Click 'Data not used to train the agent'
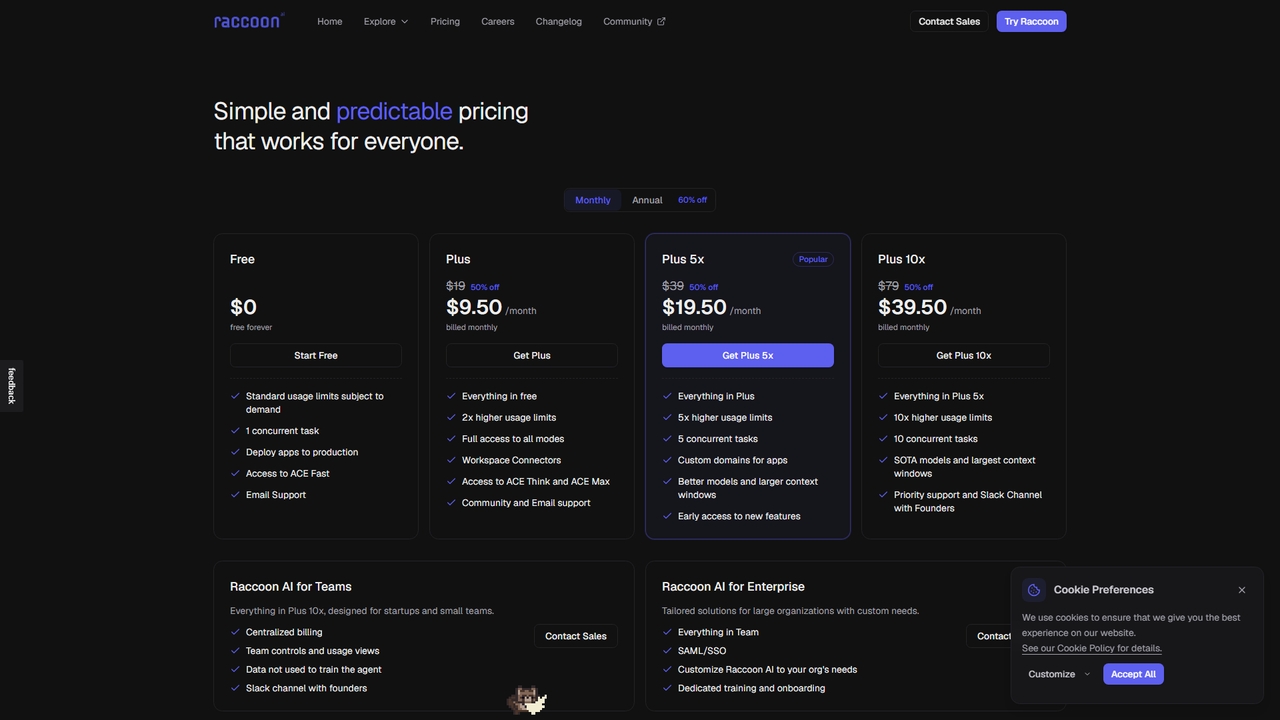Viewport: 1280px width, 720px height. click(x=314, y=670)
